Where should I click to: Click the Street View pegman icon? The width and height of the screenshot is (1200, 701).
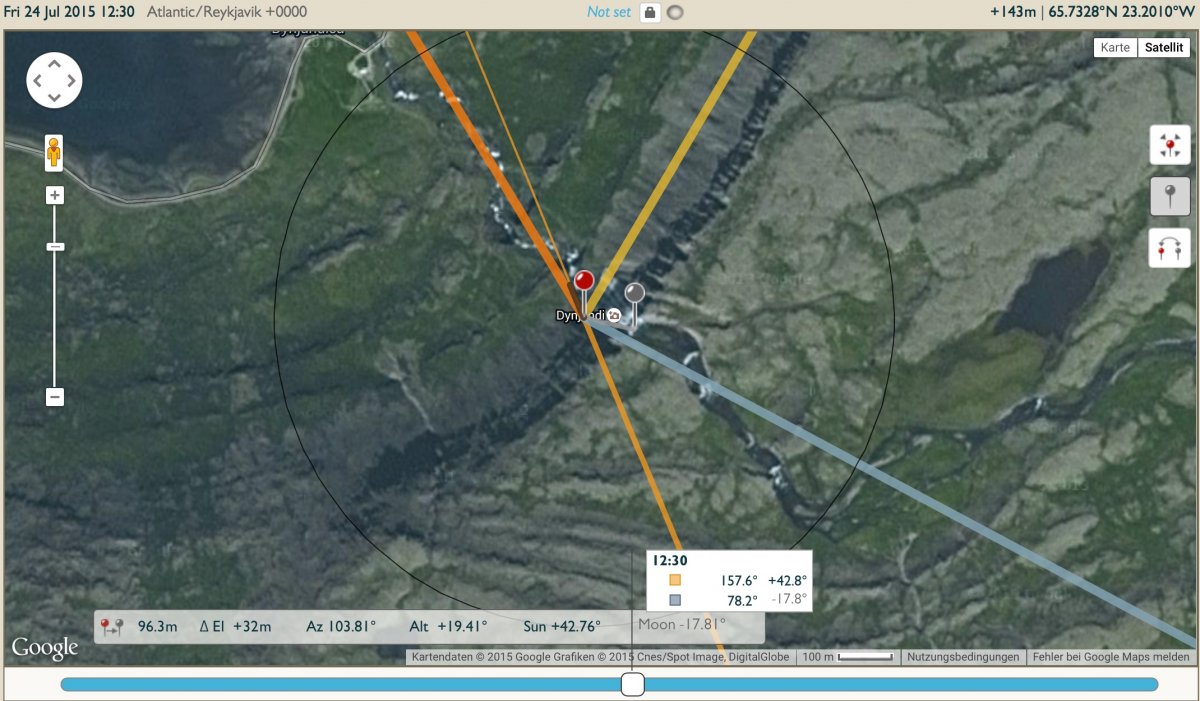[54, 153]
